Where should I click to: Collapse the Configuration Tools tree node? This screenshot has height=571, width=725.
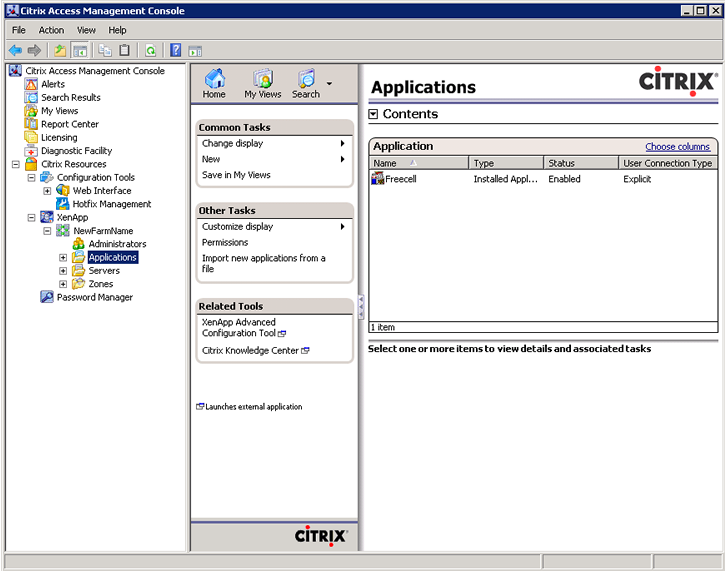click(x=31, y=178)
